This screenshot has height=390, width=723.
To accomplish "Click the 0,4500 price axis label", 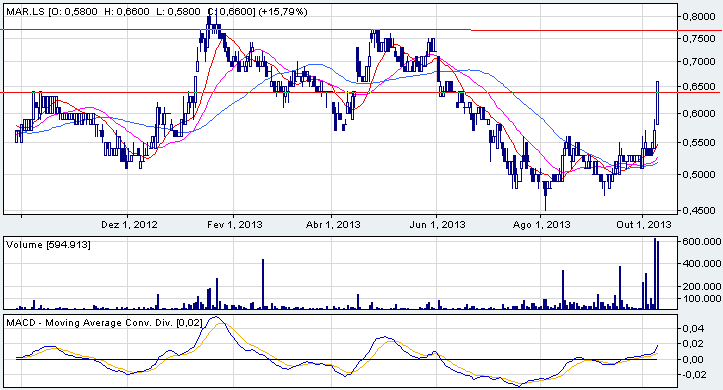I will point(698,211).
